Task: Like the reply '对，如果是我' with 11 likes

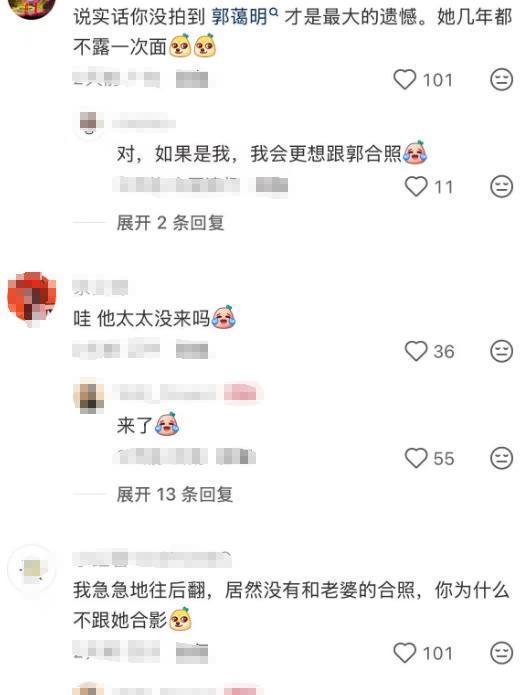Action: click(416, 187)
